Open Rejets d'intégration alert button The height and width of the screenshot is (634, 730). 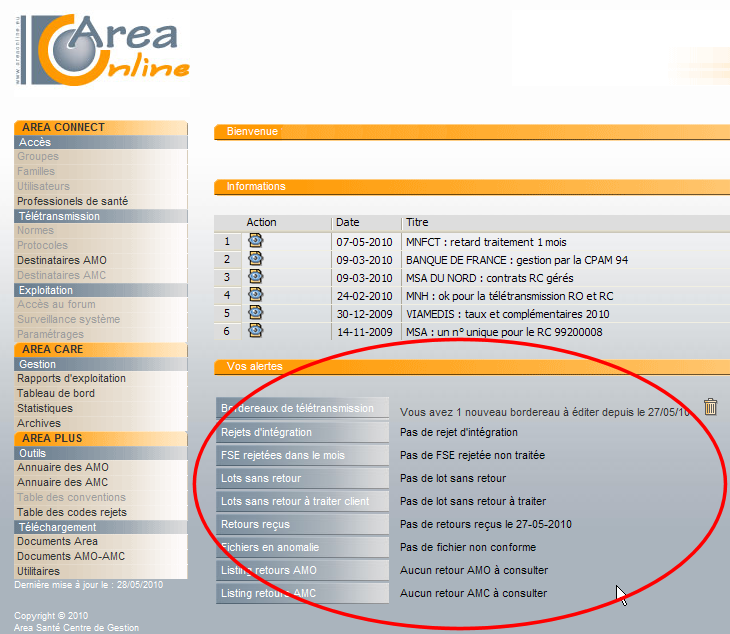302,432
